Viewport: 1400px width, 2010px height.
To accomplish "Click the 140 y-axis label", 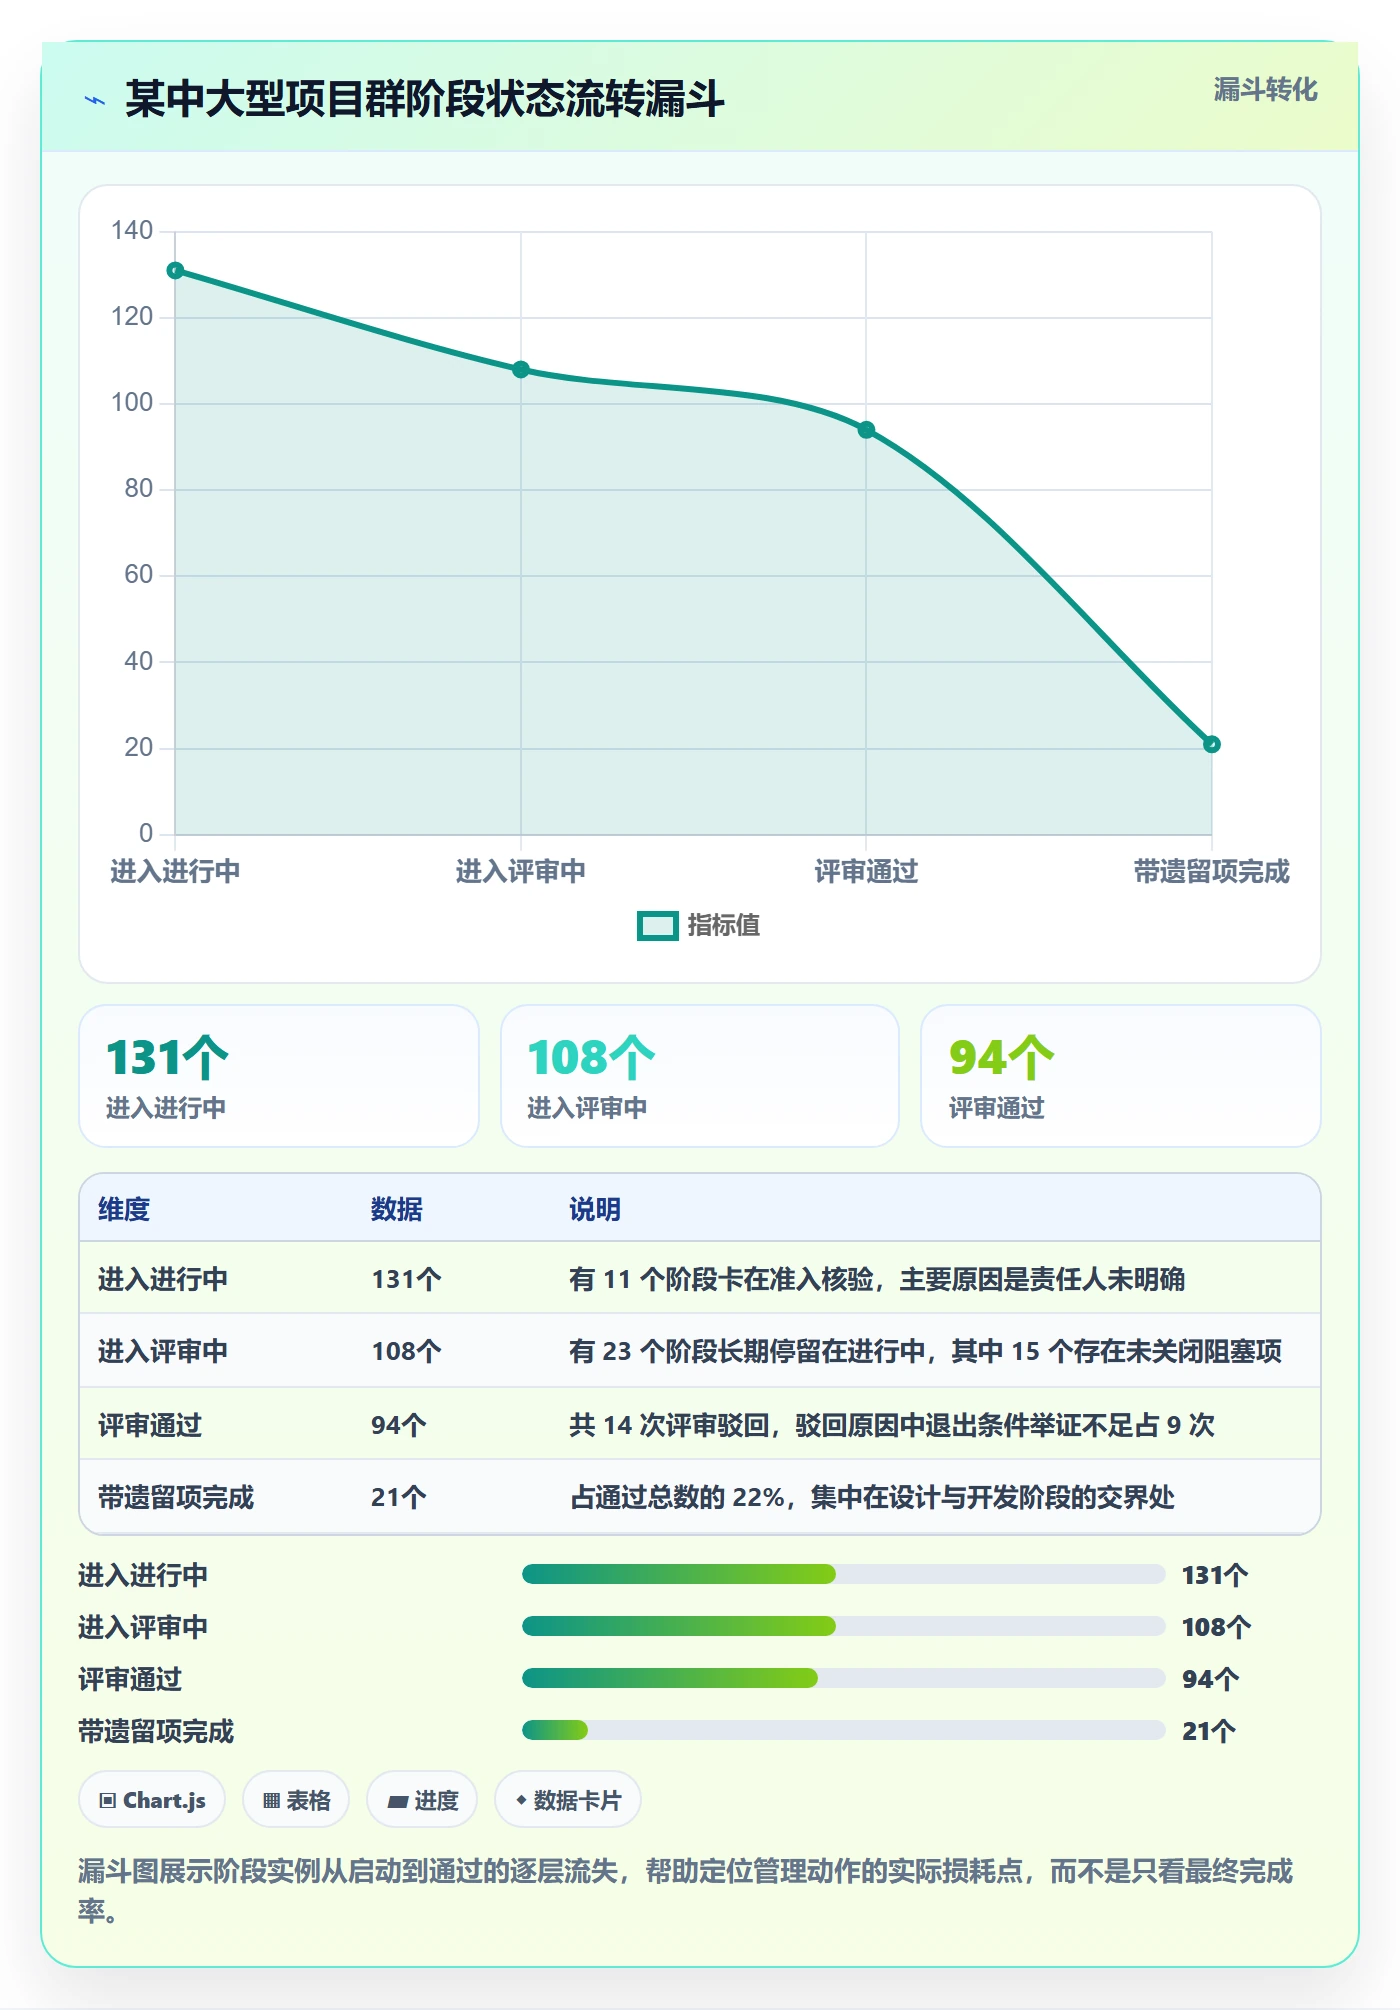I will [132, 231].
